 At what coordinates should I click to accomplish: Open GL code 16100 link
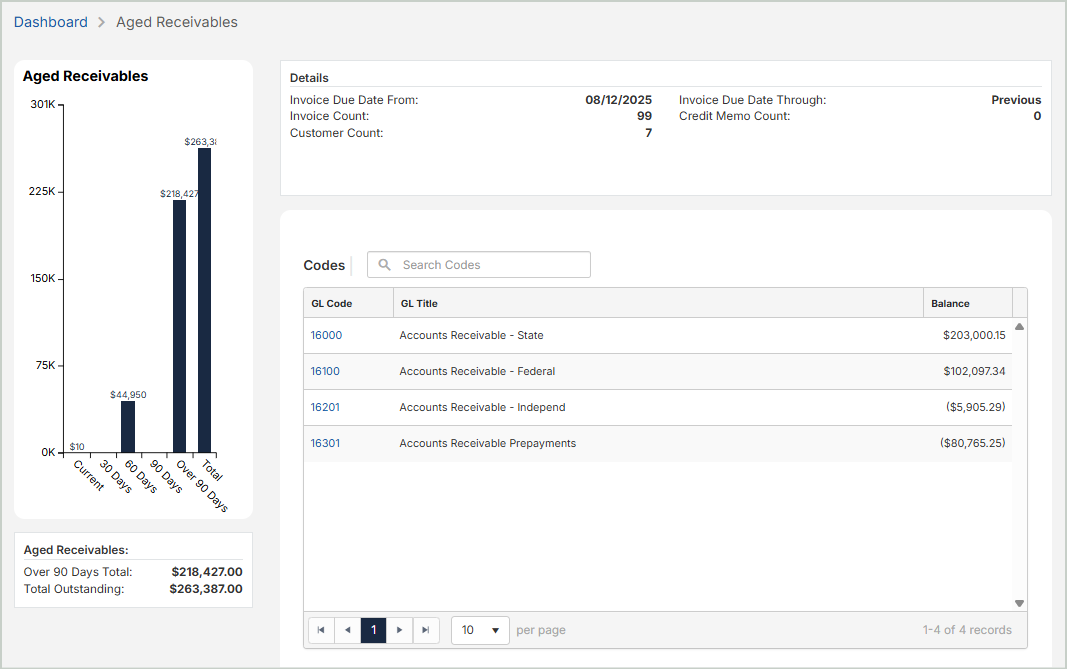tap(325, 372)
